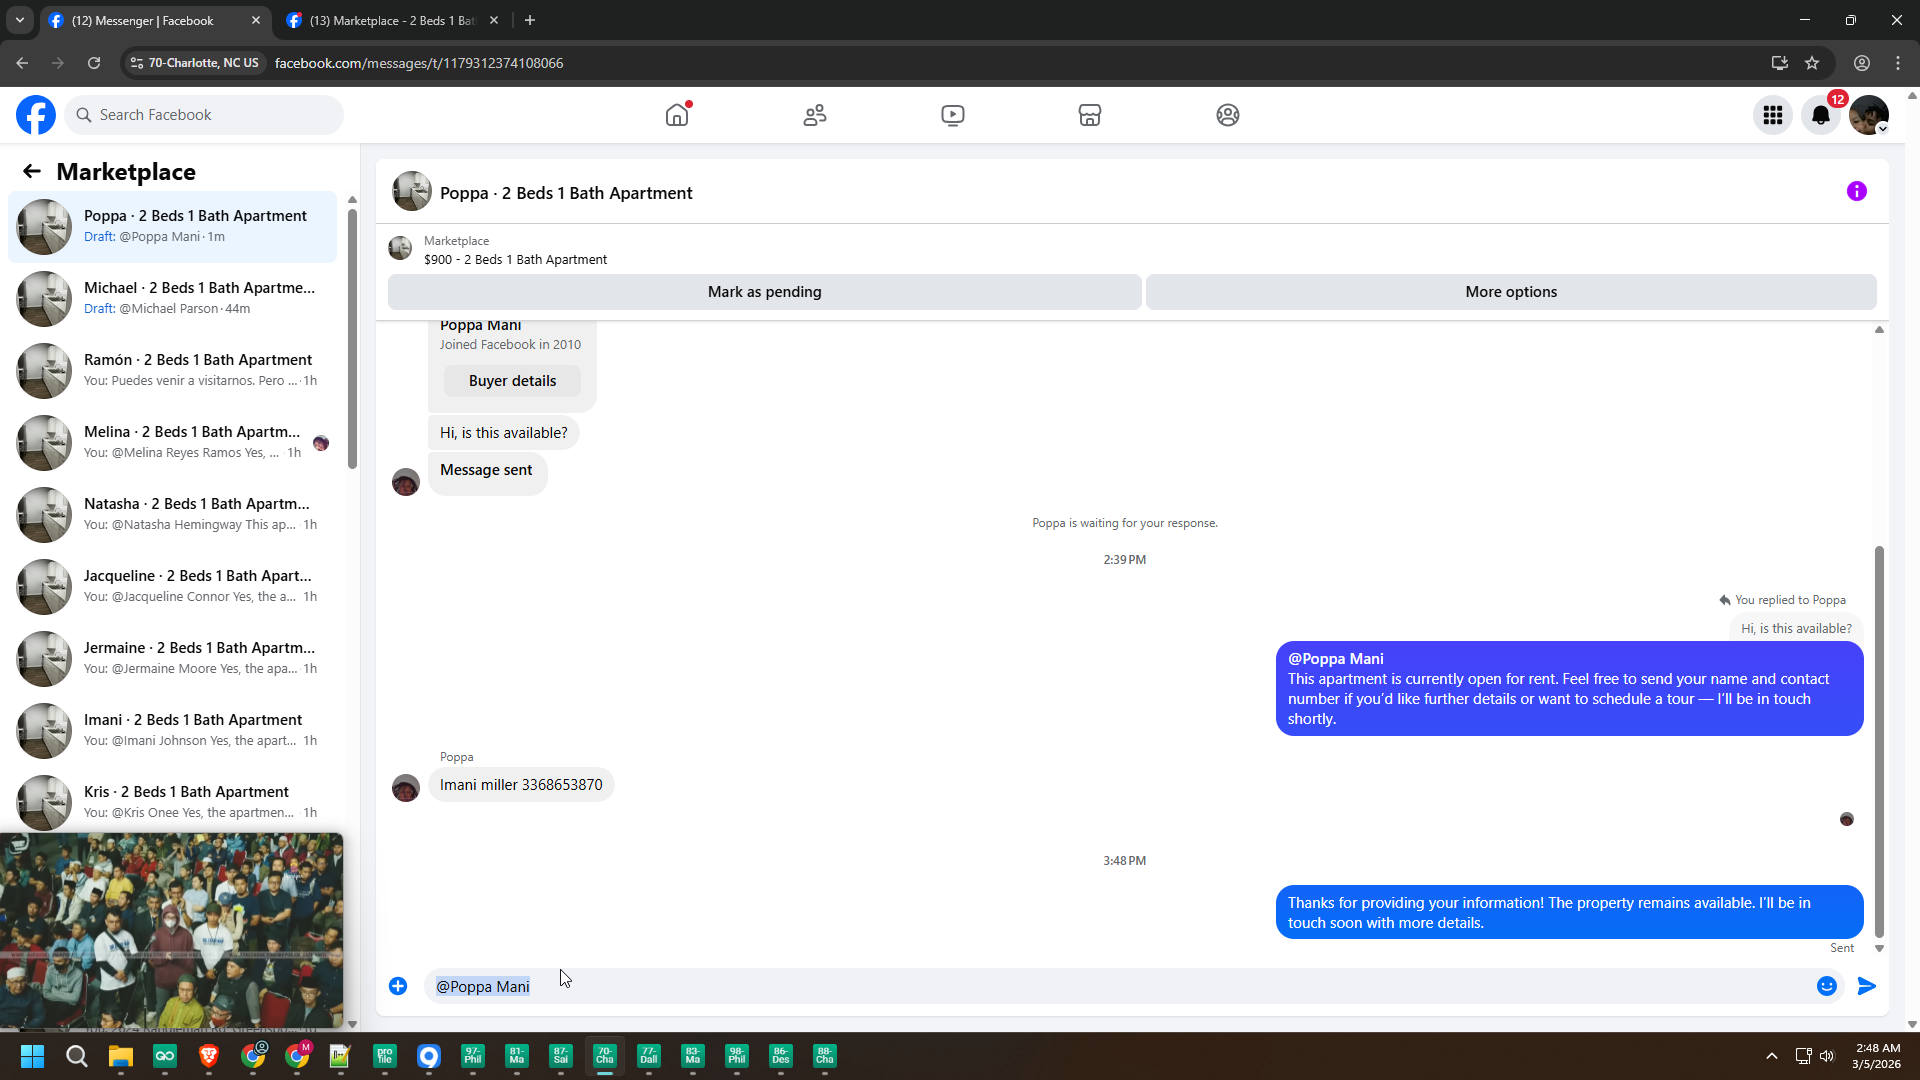Viewport: 1920px width, 1080px height.
Task: Open the Kris conversation in list
Action: (172, 803)
